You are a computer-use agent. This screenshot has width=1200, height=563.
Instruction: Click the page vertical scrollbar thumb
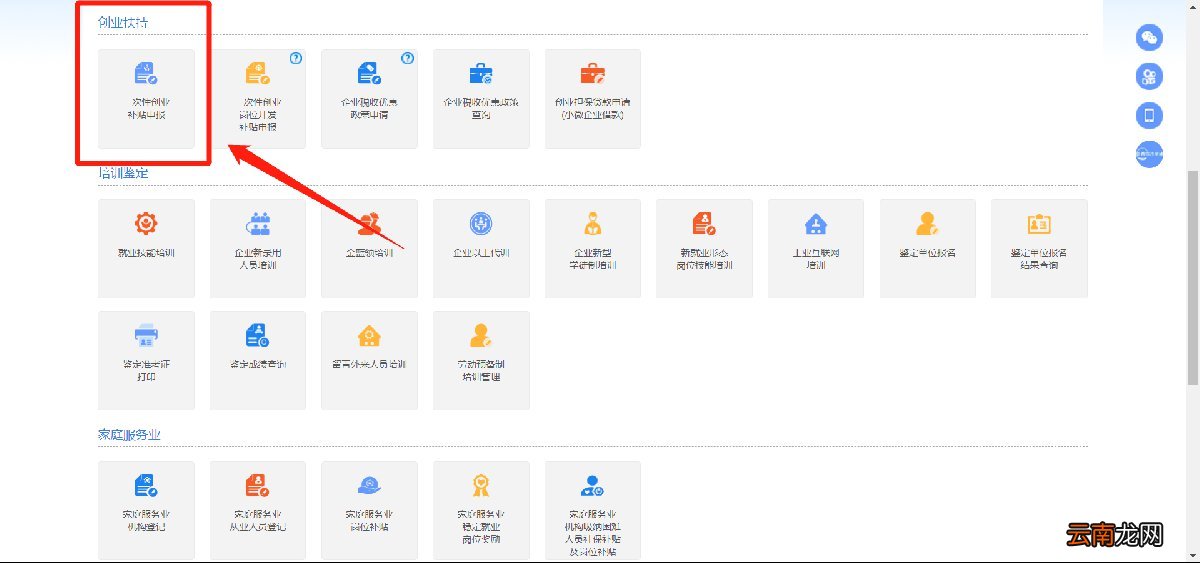click(1193, 276)
